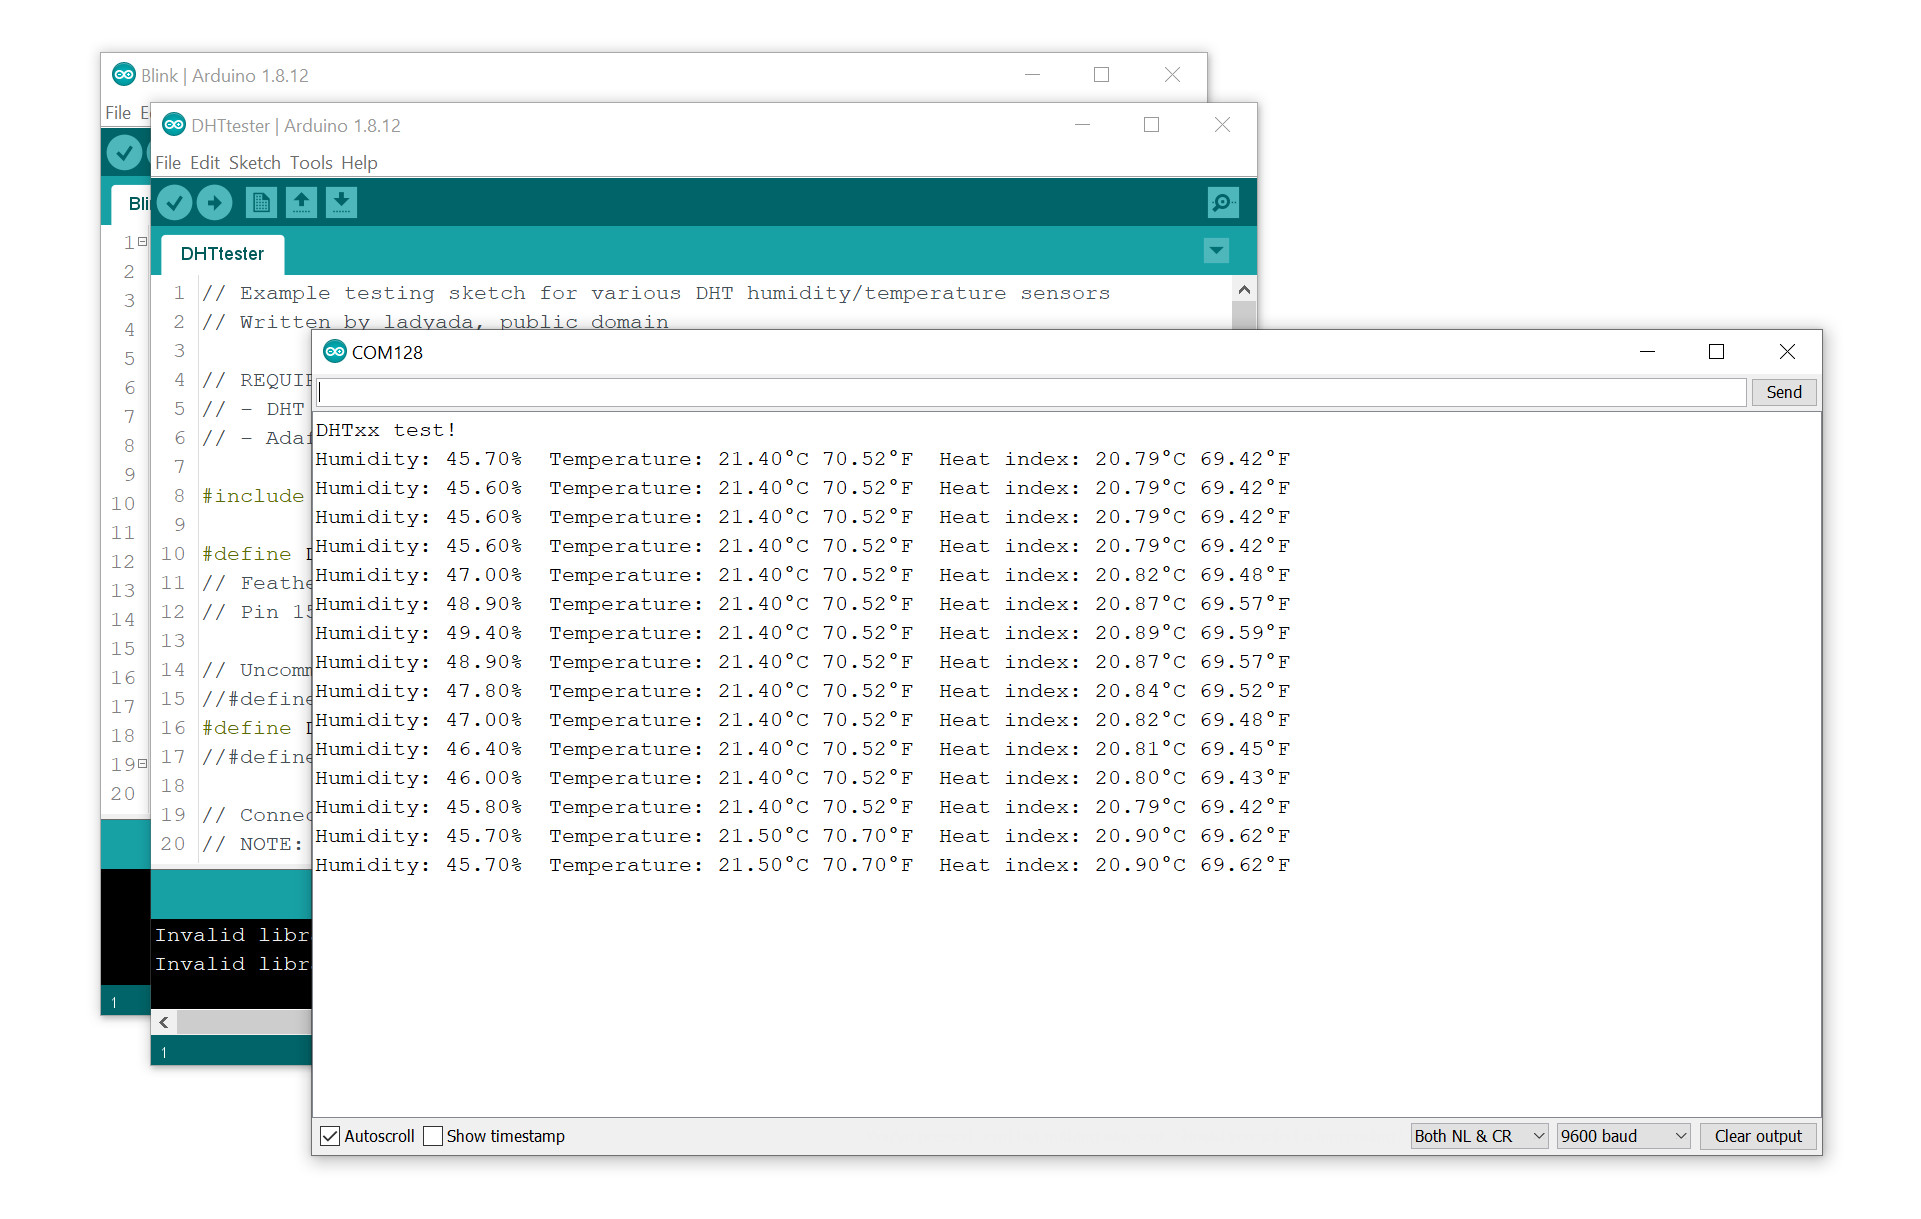The height and width of the screenshot is (1219, 1921).
Task: Open the line ending dropdown Both NL & CR
Action: point(1479,1136)
